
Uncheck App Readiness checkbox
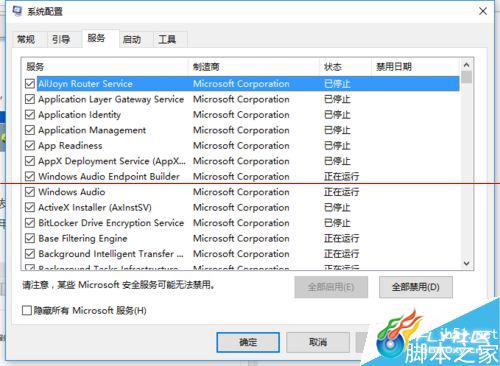pos(30,146)
